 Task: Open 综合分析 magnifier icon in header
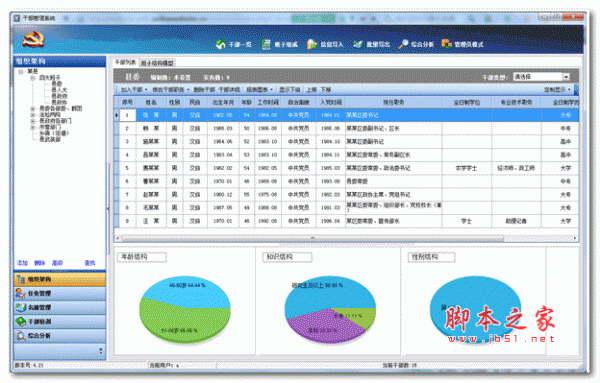[x=403, y=44]
